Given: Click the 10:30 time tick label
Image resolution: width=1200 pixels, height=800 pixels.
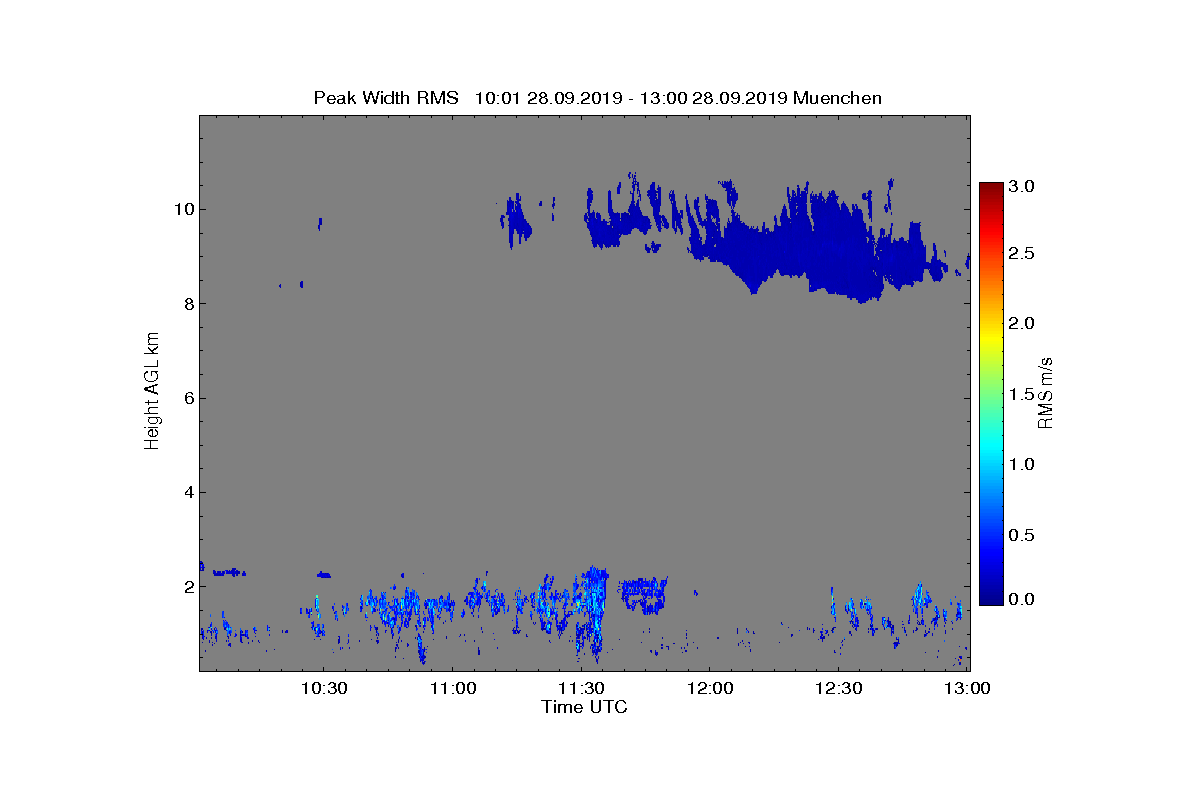Looking at the screenshot, I should pos(323,688).
